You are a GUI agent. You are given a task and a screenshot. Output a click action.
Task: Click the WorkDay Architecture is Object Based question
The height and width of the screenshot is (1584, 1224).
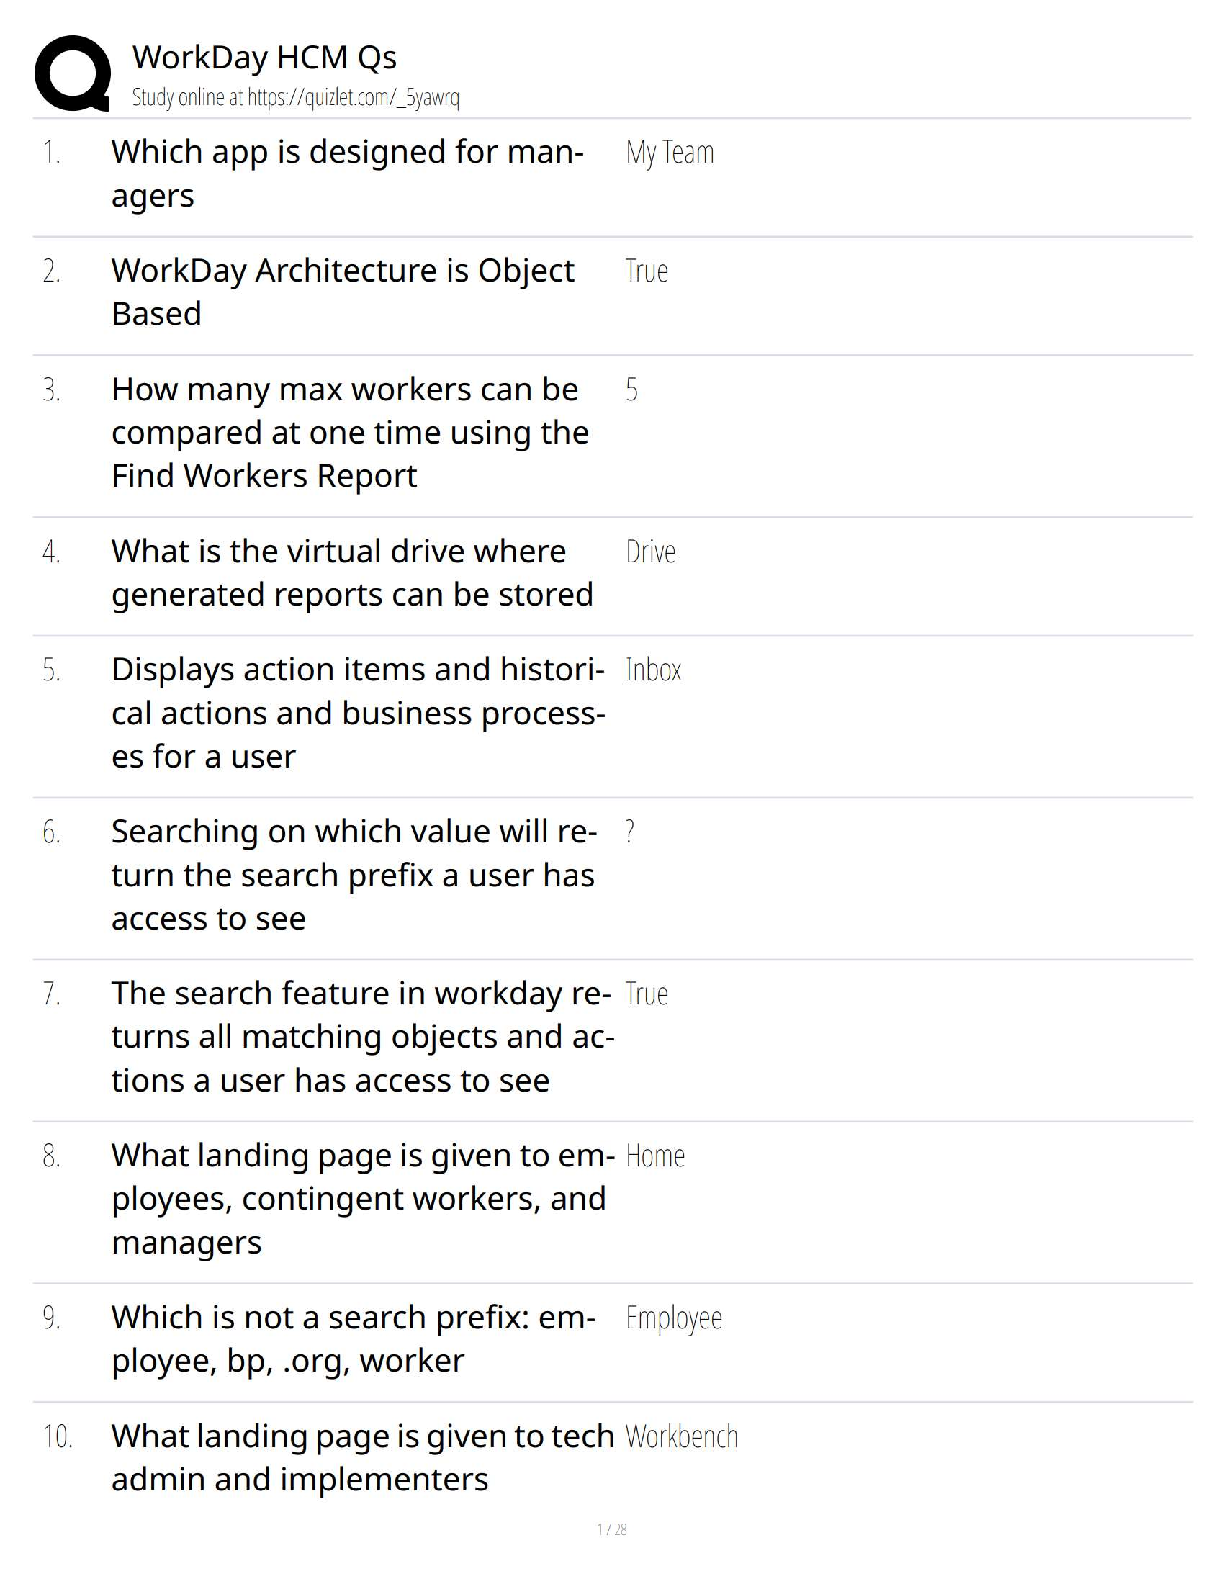[343, 291]
